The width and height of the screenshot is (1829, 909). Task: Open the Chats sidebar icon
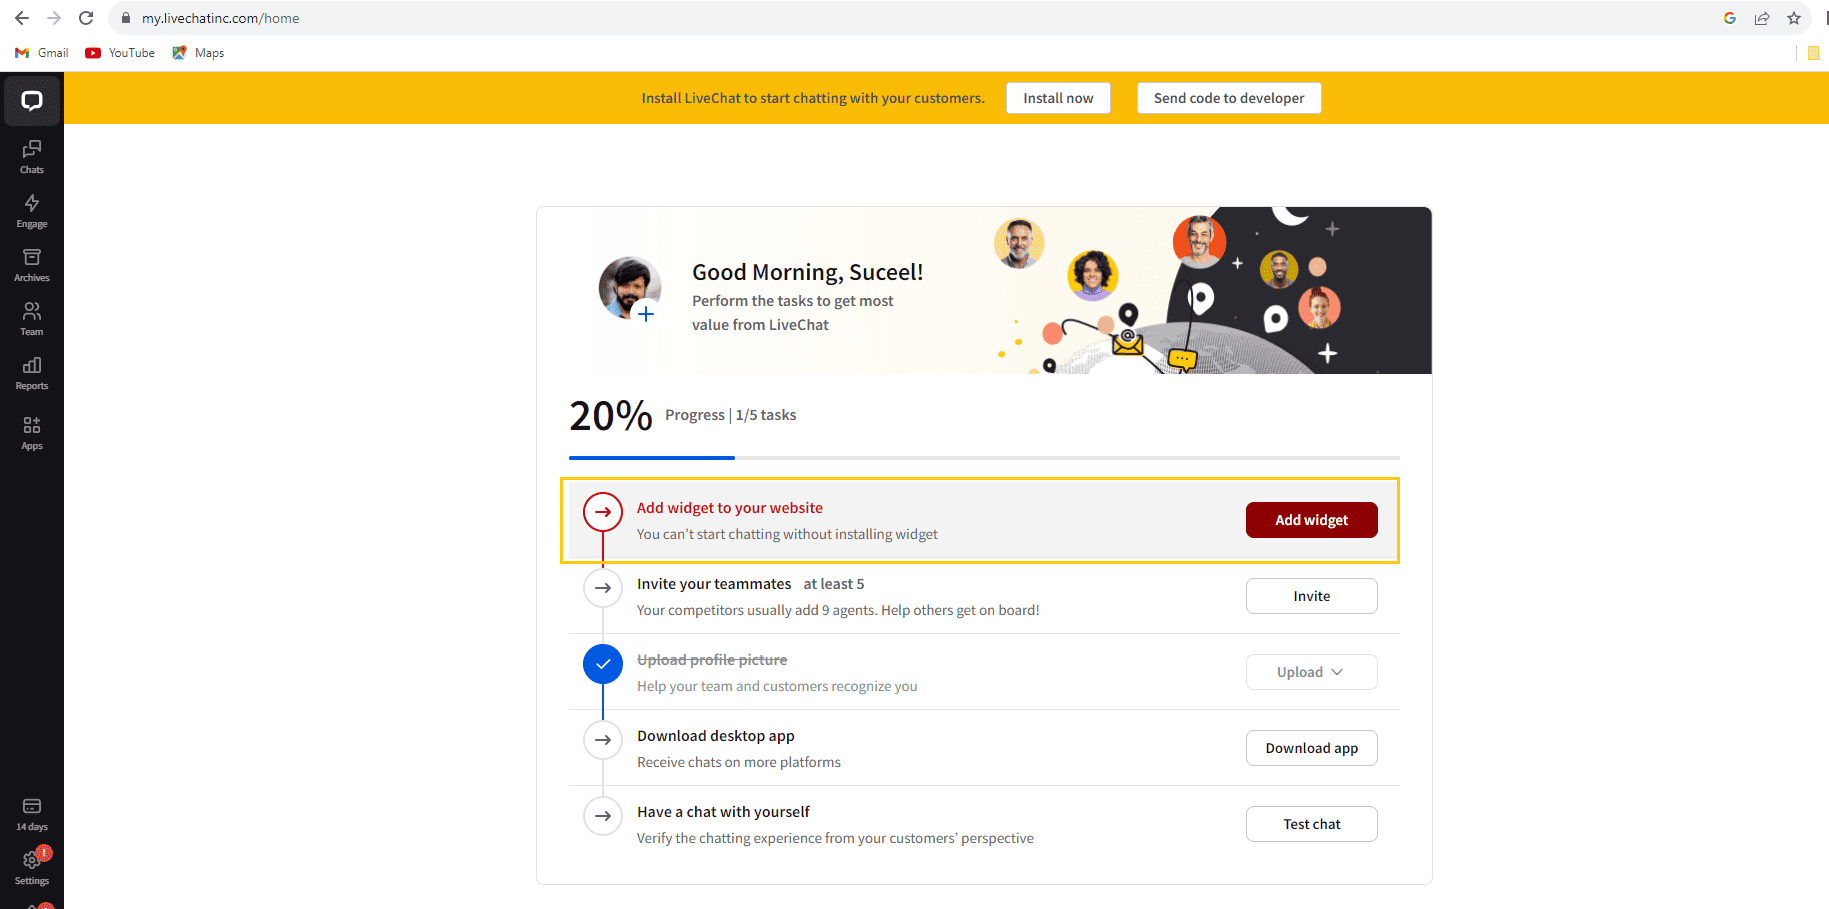[x=32, y=156]
